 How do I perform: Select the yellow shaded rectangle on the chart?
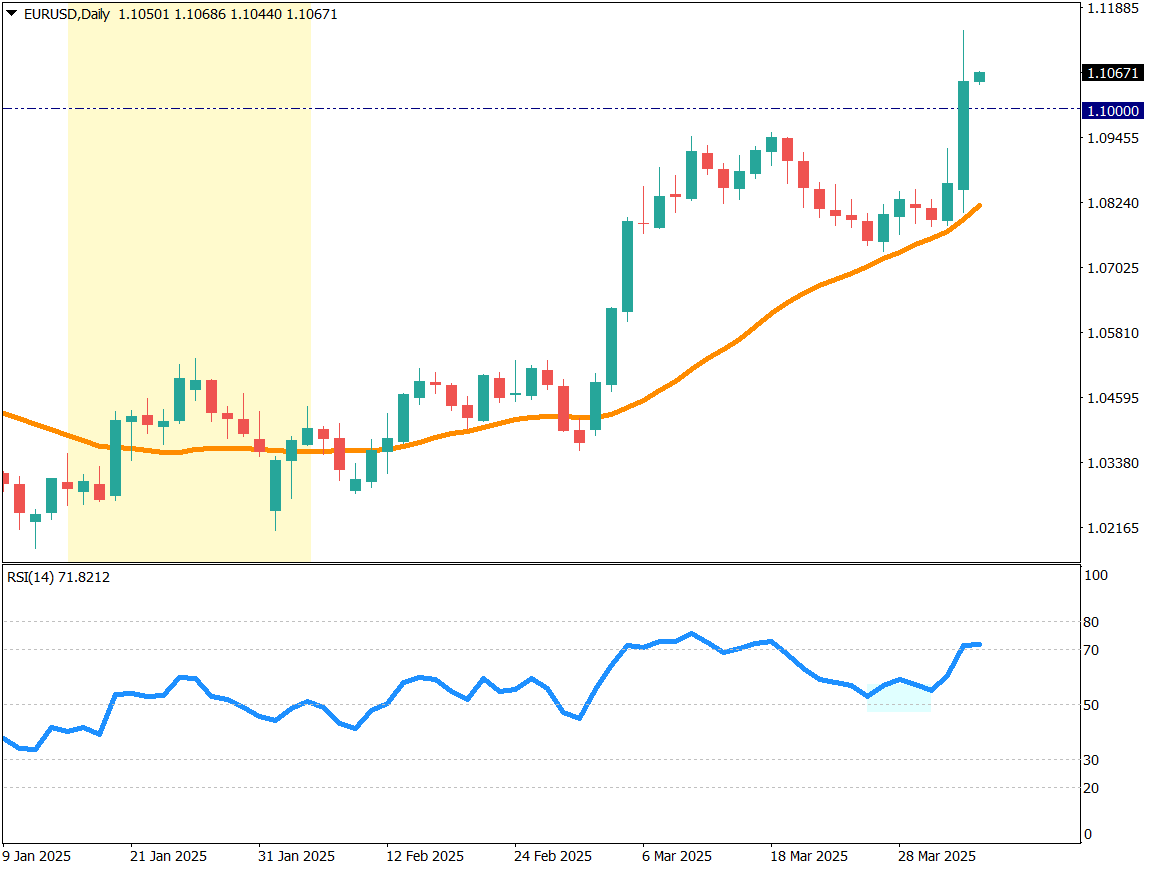pyautogui.click(x=188, y=250)
